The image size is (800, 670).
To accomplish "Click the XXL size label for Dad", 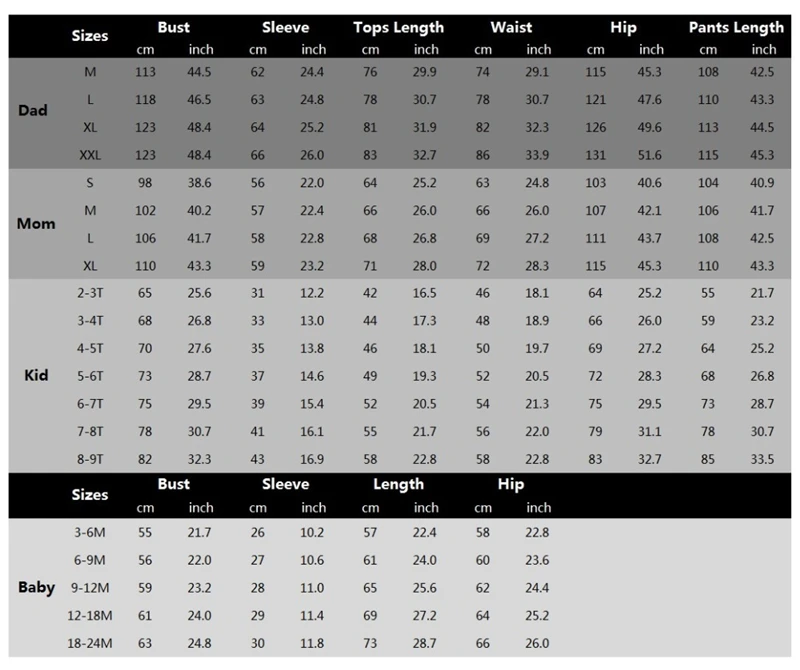I will tap(91, 155).
